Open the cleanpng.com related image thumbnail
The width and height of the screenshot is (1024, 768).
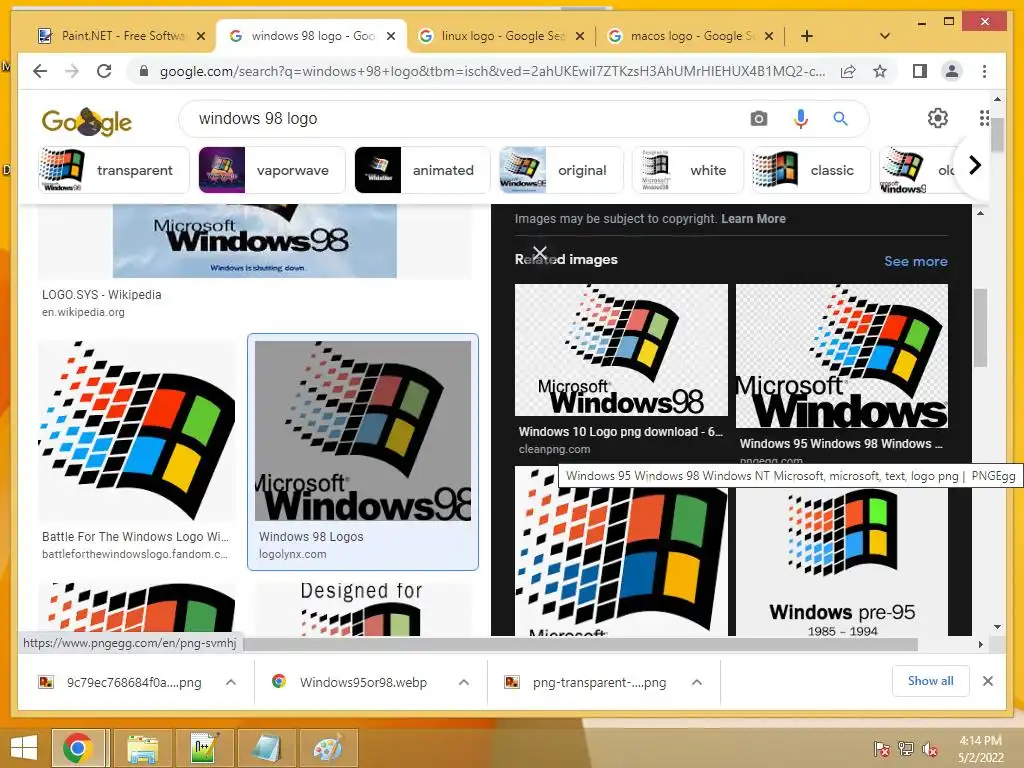[621, 350]
